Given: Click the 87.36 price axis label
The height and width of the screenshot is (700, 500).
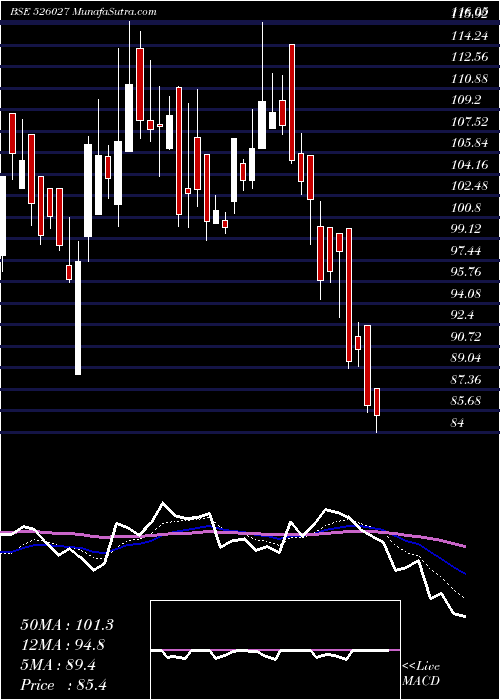Looking at the screenshot, I should coord(466,380).
